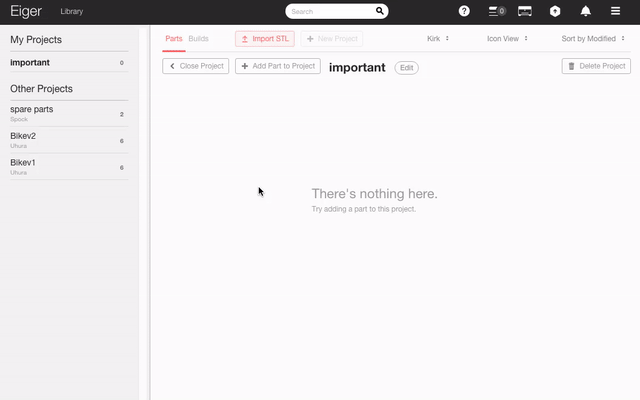
Task: Click Close Project button
Action: (196, 66)
